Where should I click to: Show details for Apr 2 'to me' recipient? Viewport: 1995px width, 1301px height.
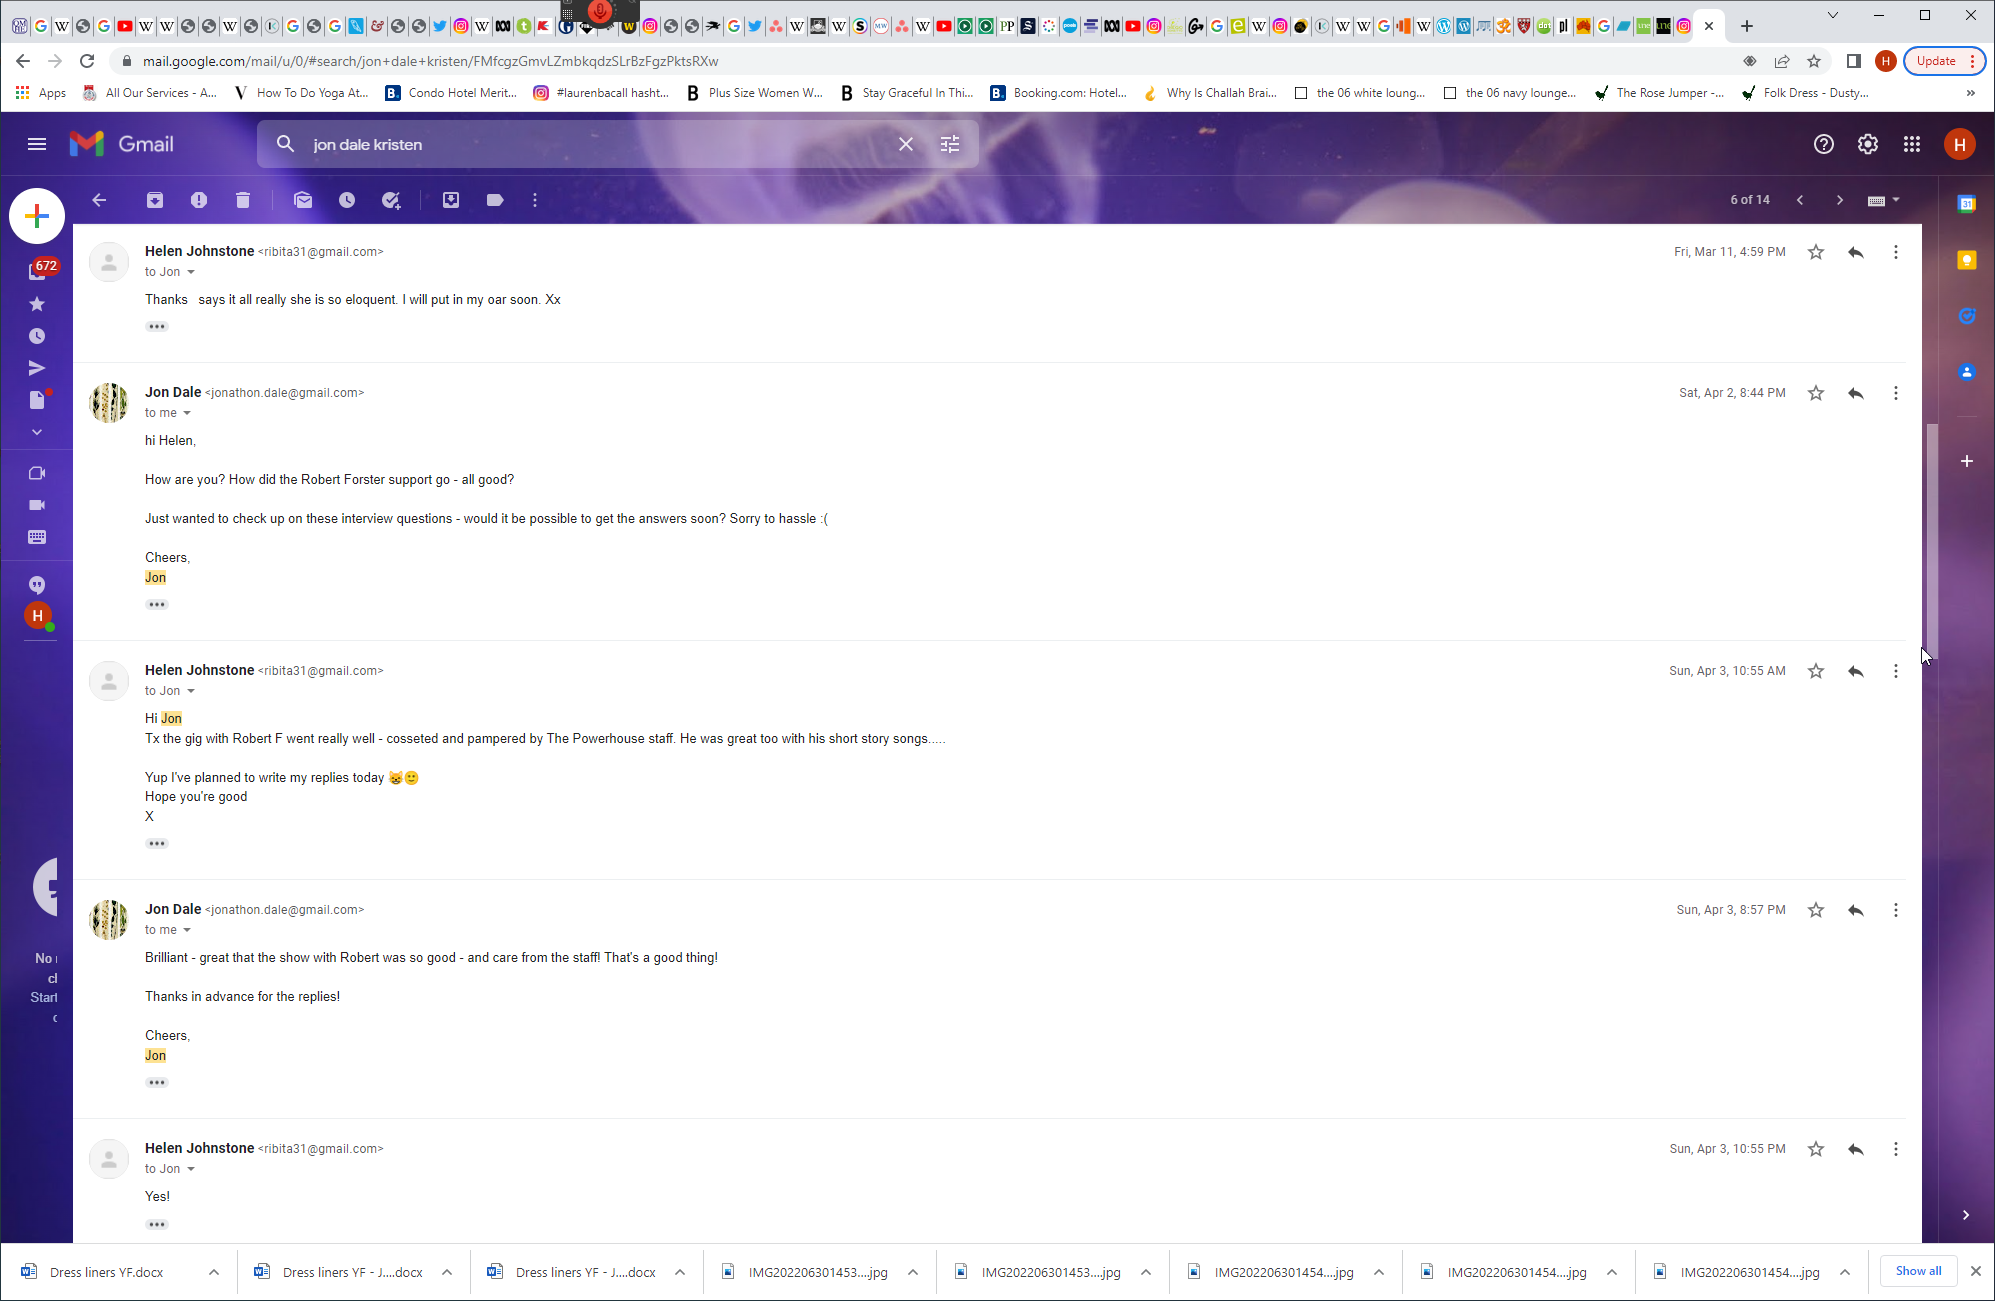187,413
